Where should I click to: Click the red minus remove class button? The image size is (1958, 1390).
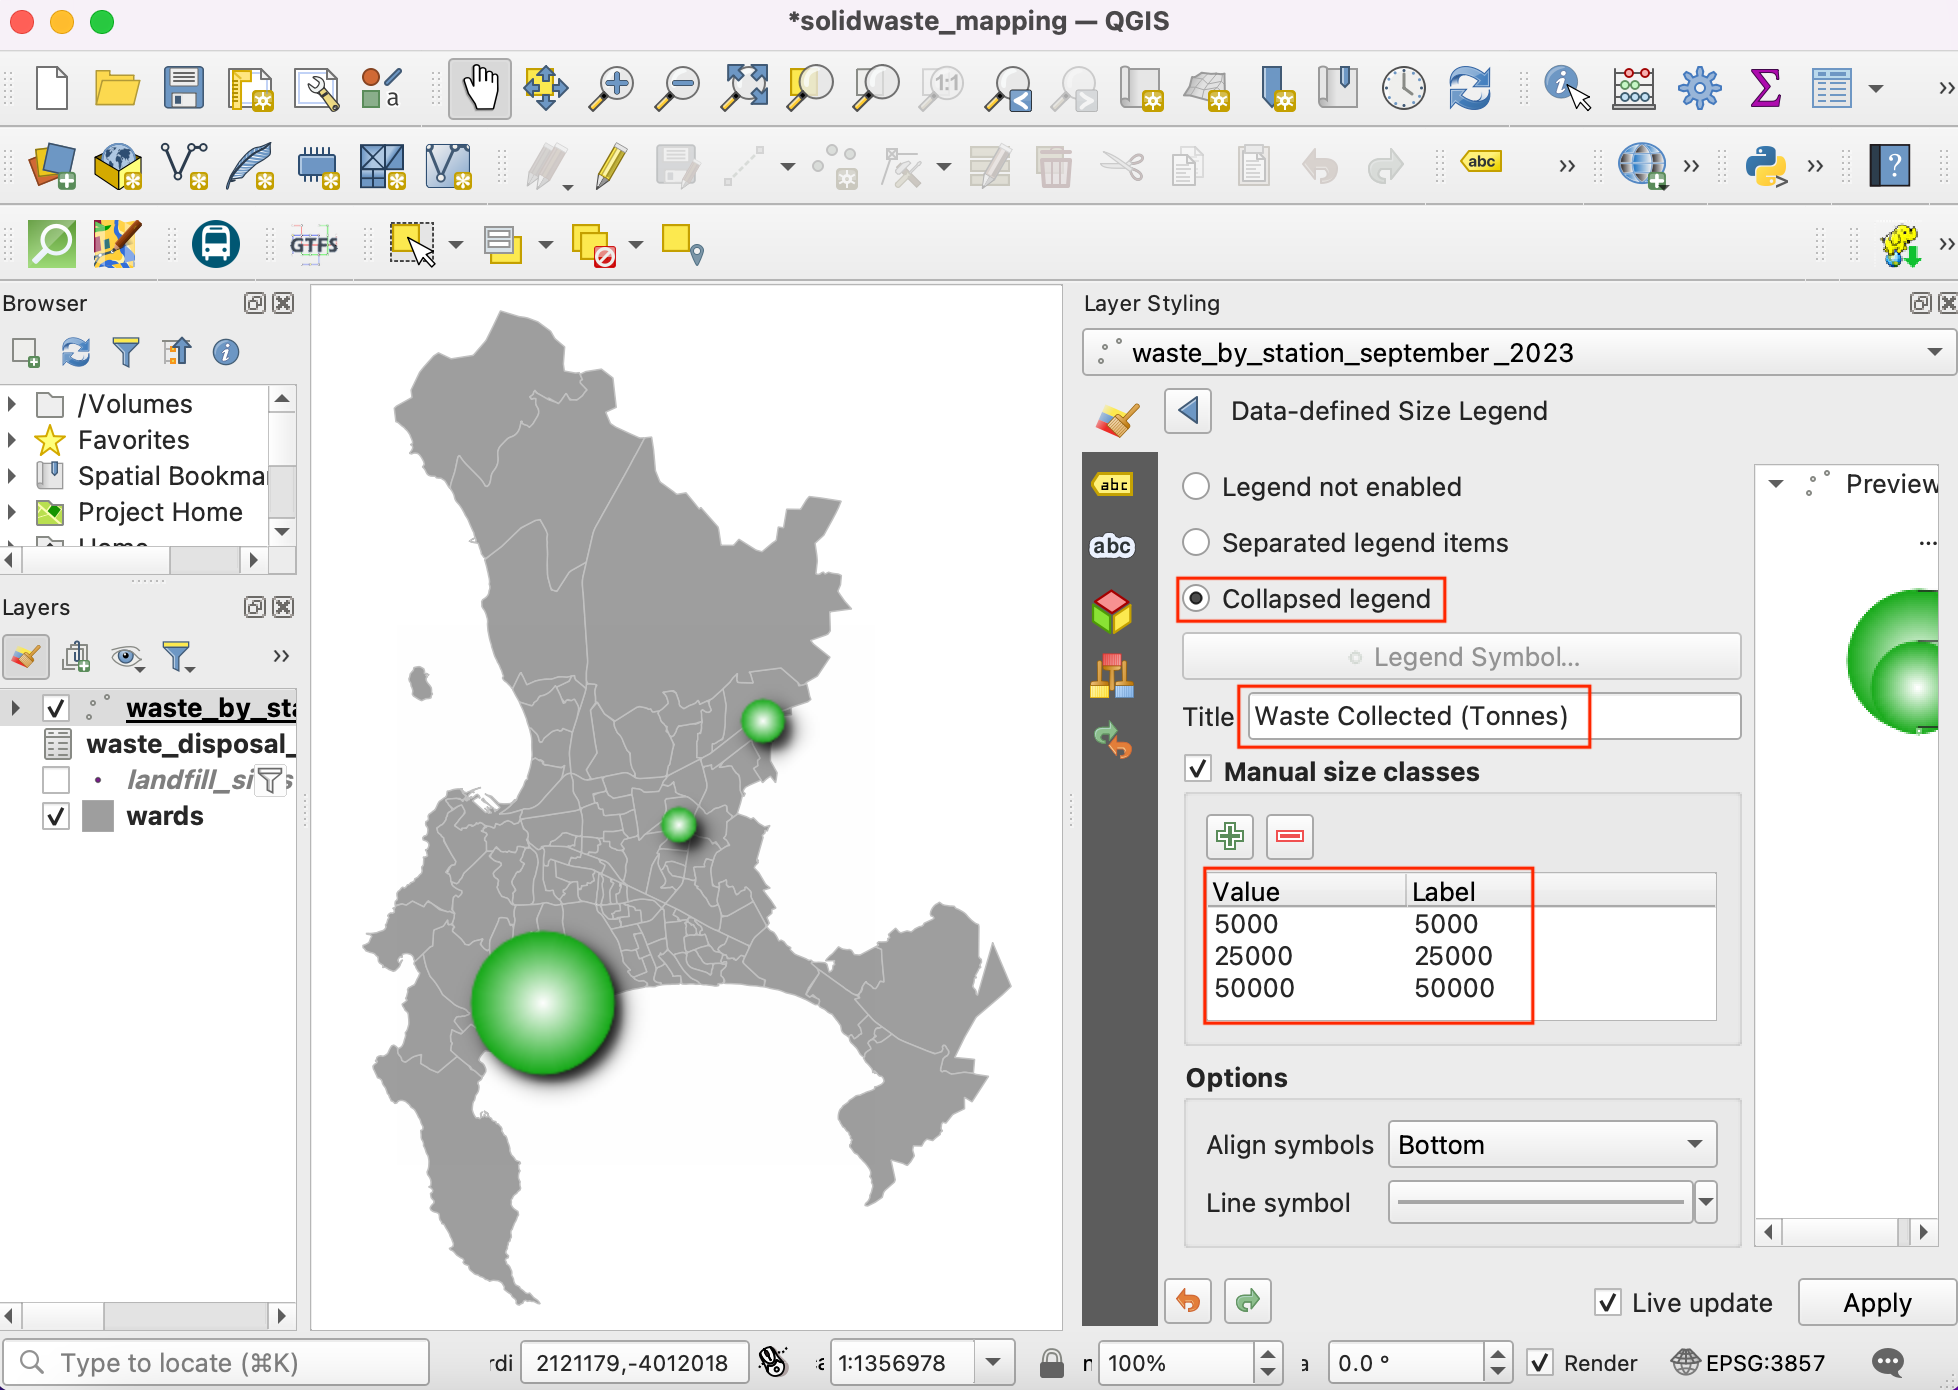point(1289,836)
